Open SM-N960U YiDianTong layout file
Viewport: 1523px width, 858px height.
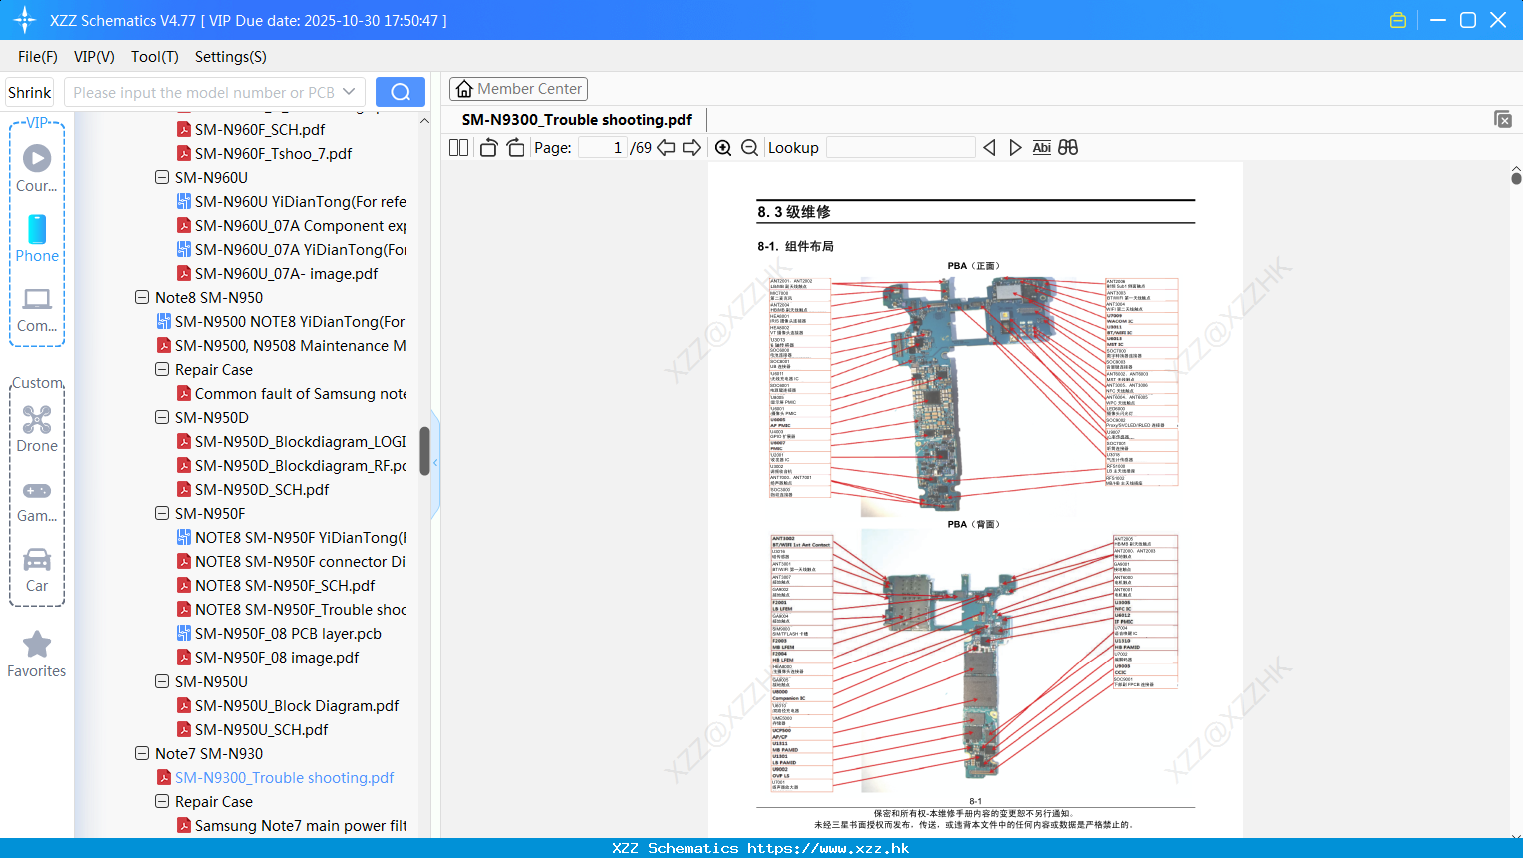click(x=291, y=201)
